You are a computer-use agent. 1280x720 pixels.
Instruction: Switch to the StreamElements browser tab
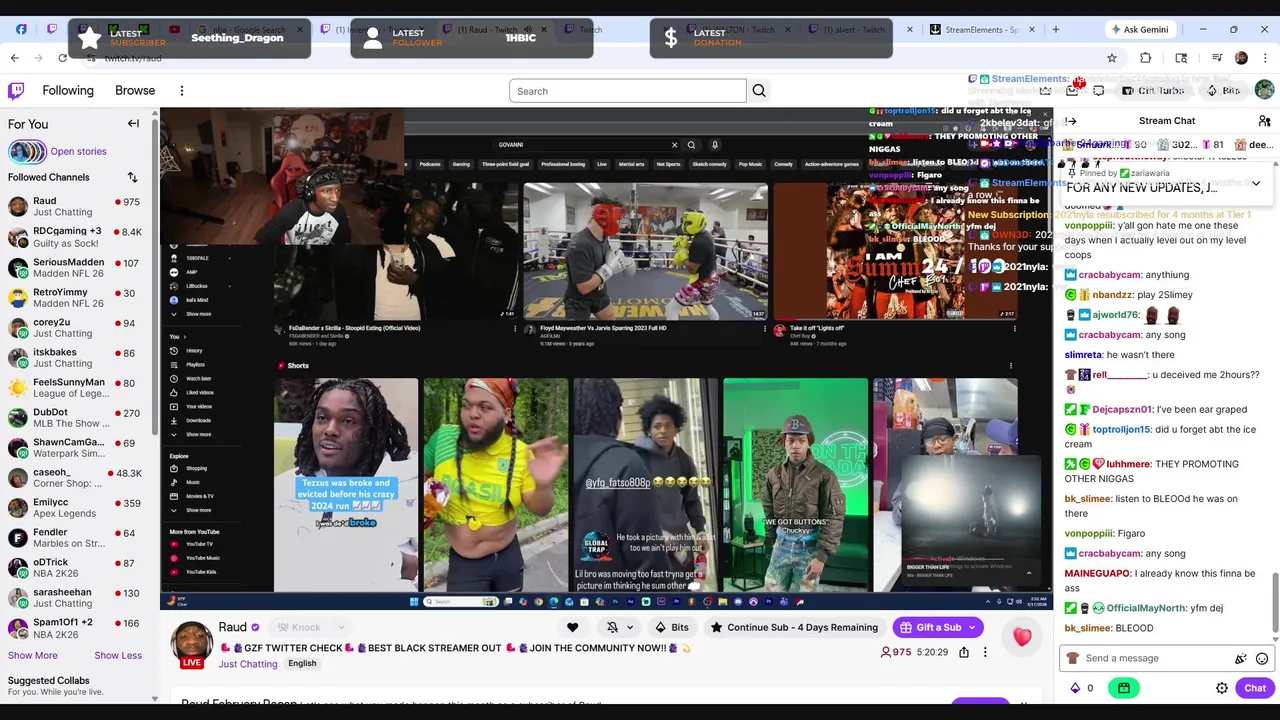click(982, 29)
